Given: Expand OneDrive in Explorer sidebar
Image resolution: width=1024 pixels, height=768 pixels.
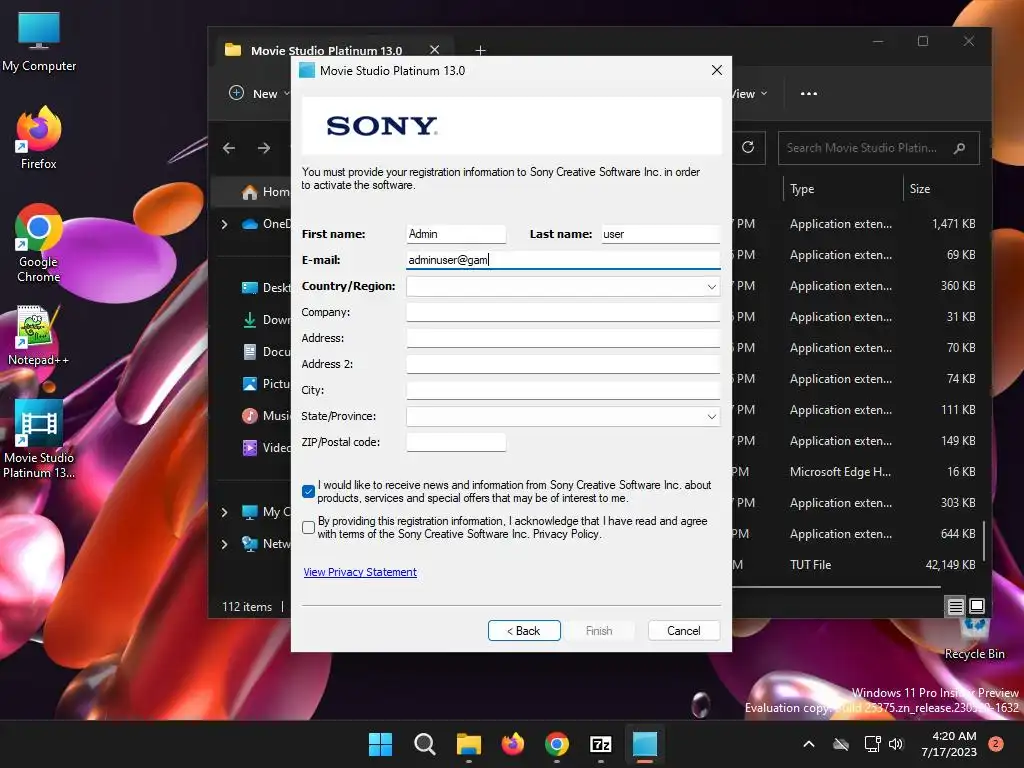Looking at the screenshot, I should 225,224.
